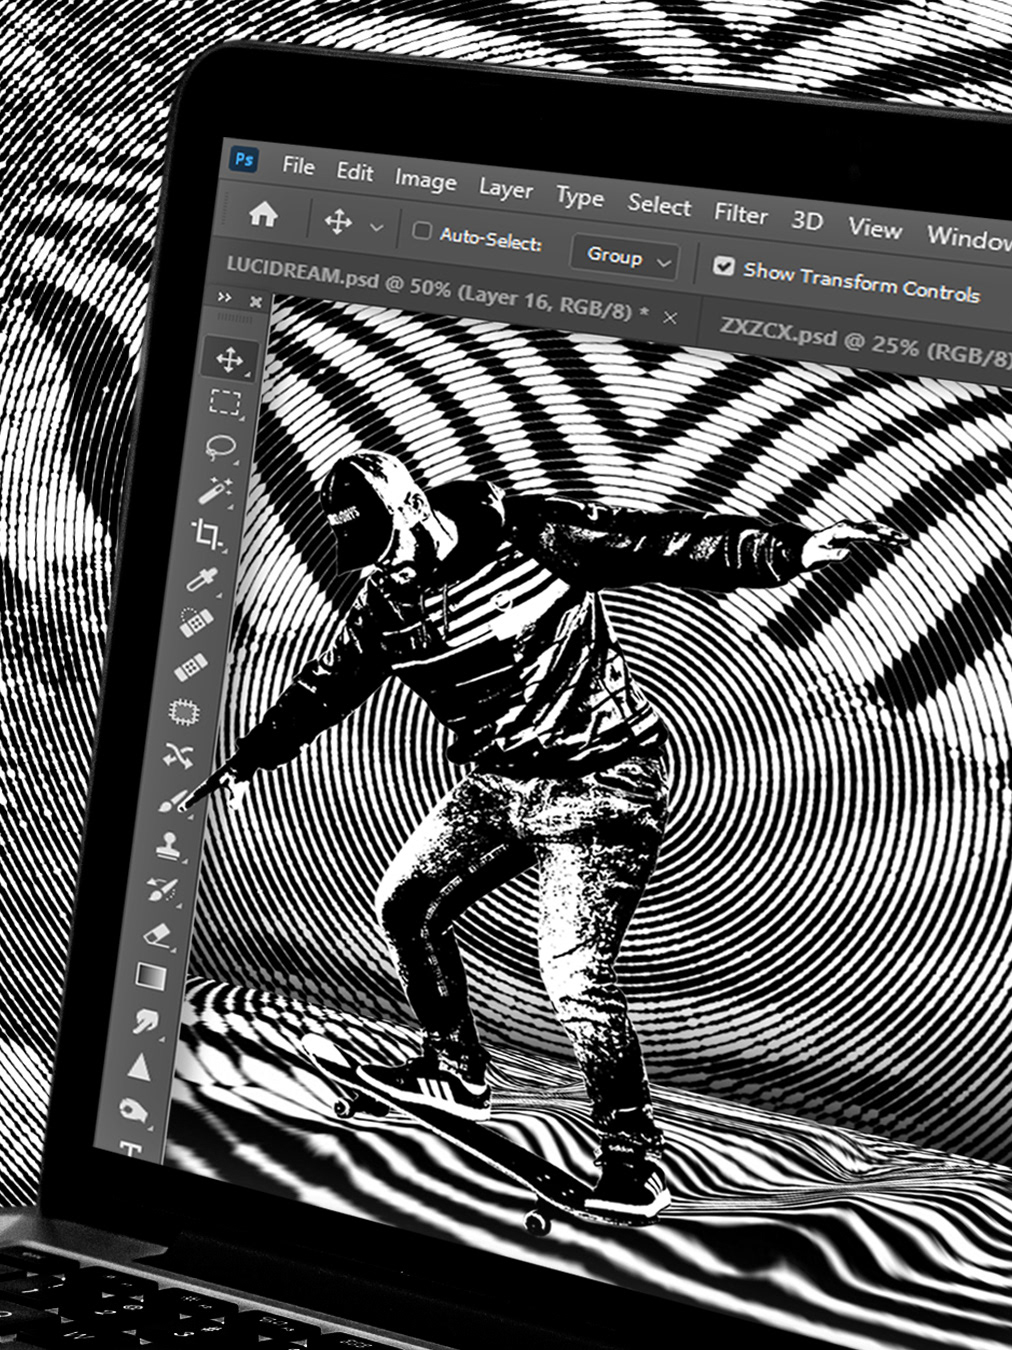Open the Window menu
Screen dimensions: 1012x1350
coord(968,238)
